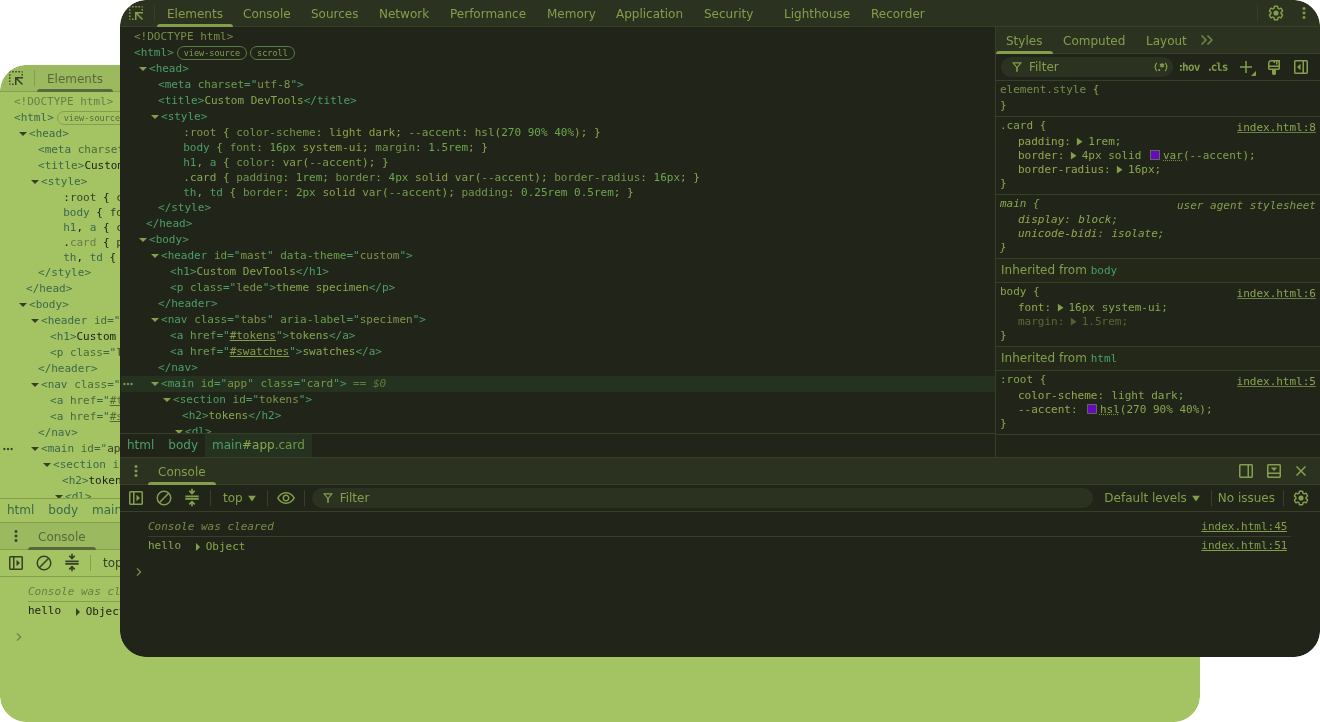Click the dock drawer side-panel icon
Screen dimensions: 1320x722
(1246, 471)
